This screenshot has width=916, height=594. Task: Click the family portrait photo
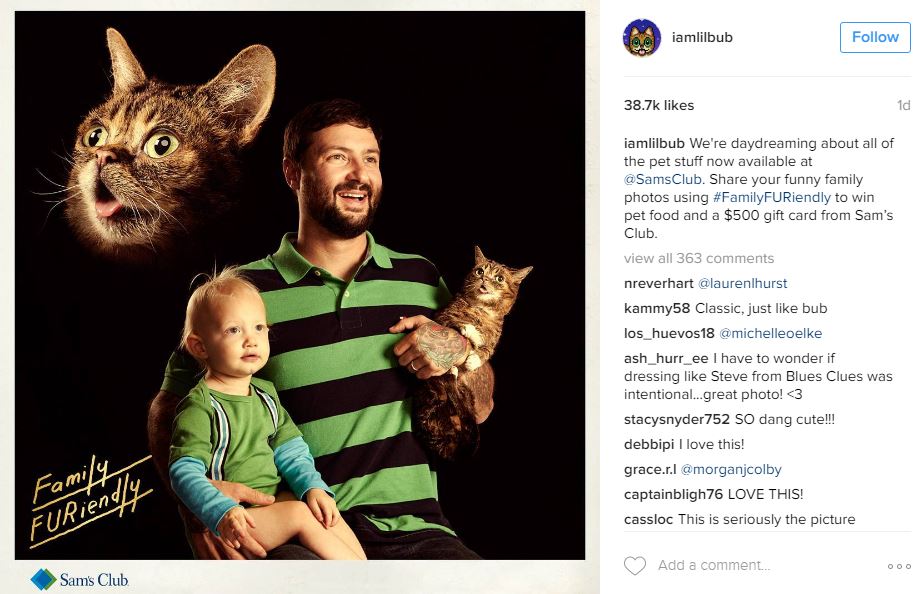tap(300, 285)
